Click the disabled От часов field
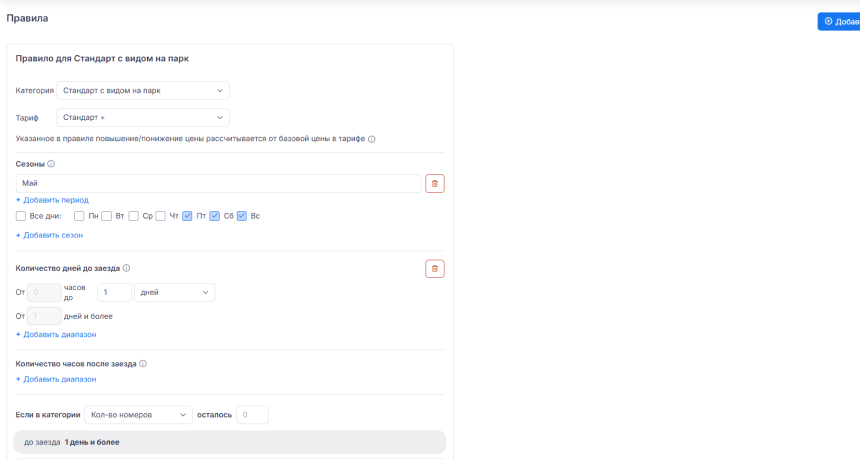This screenshot has height=460, width=860. click(x=44, y=292)
